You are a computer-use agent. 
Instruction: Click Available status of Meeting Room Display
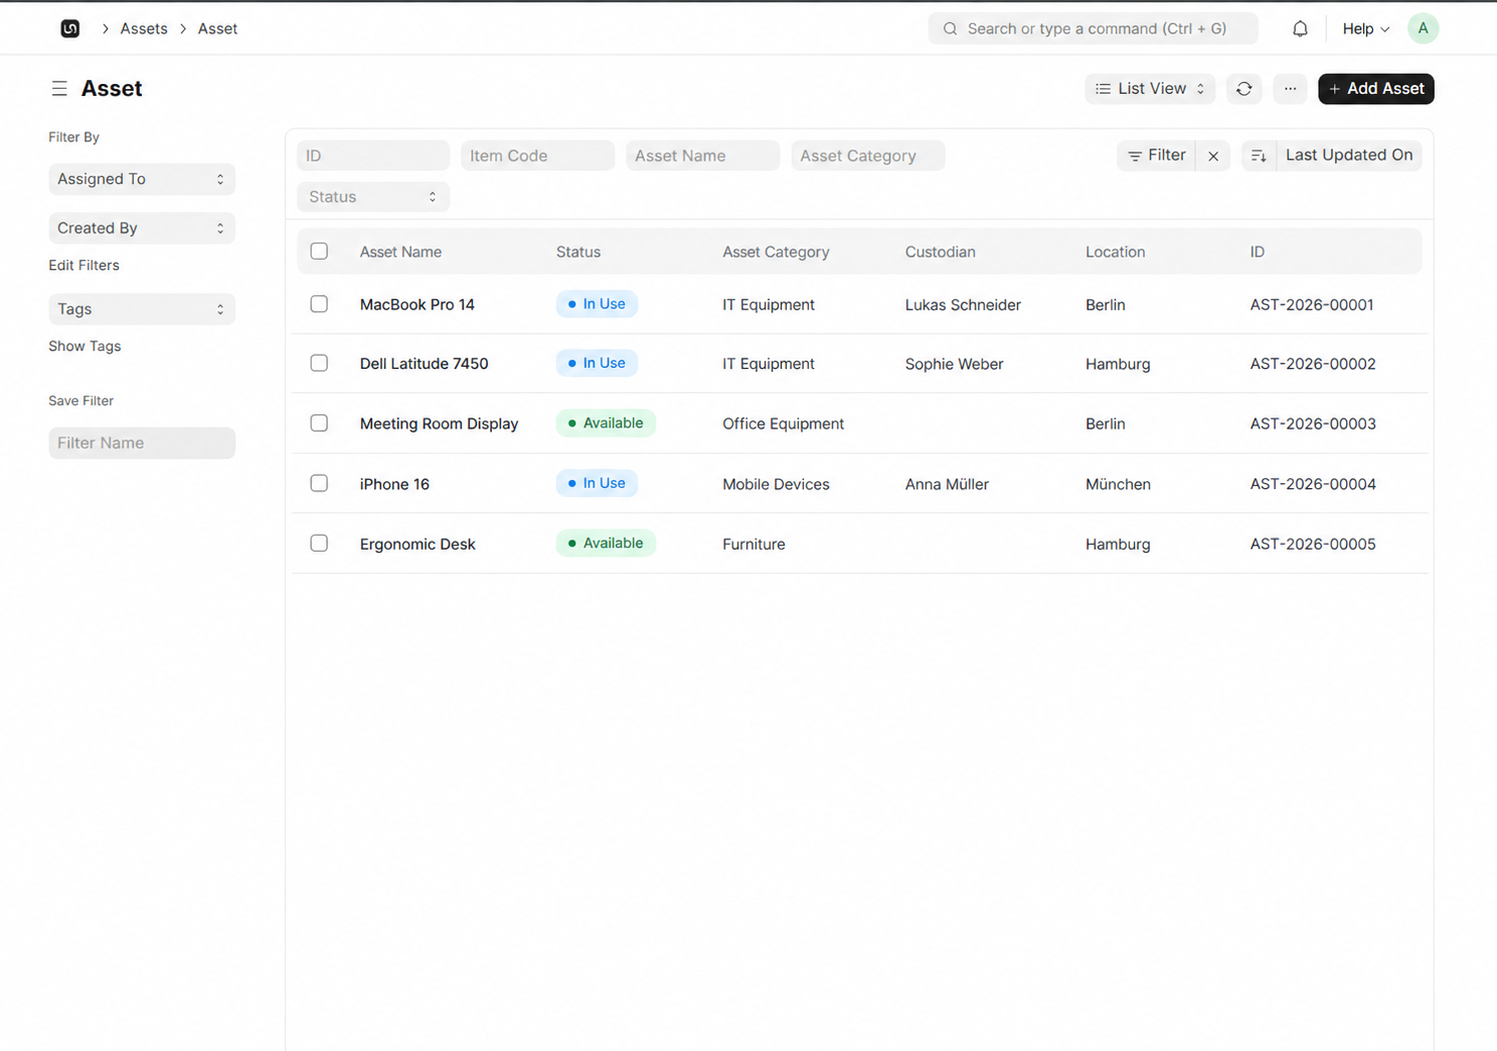pos(606,423)
